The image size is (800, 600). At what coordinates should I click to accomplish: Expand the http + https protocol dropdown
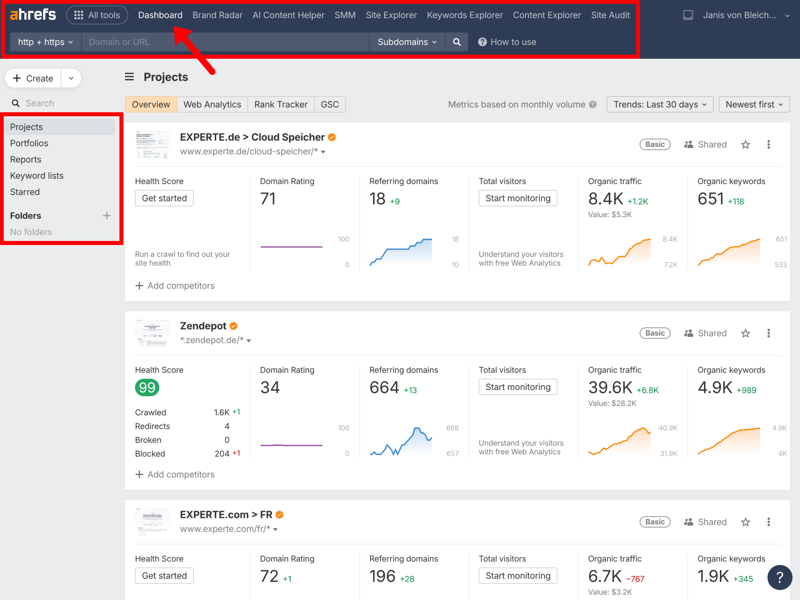pyautogui.click(x=46, y=42)
